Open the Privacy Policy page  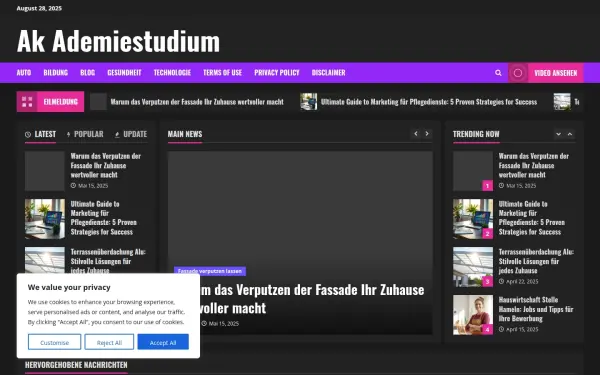click(277, 73)
